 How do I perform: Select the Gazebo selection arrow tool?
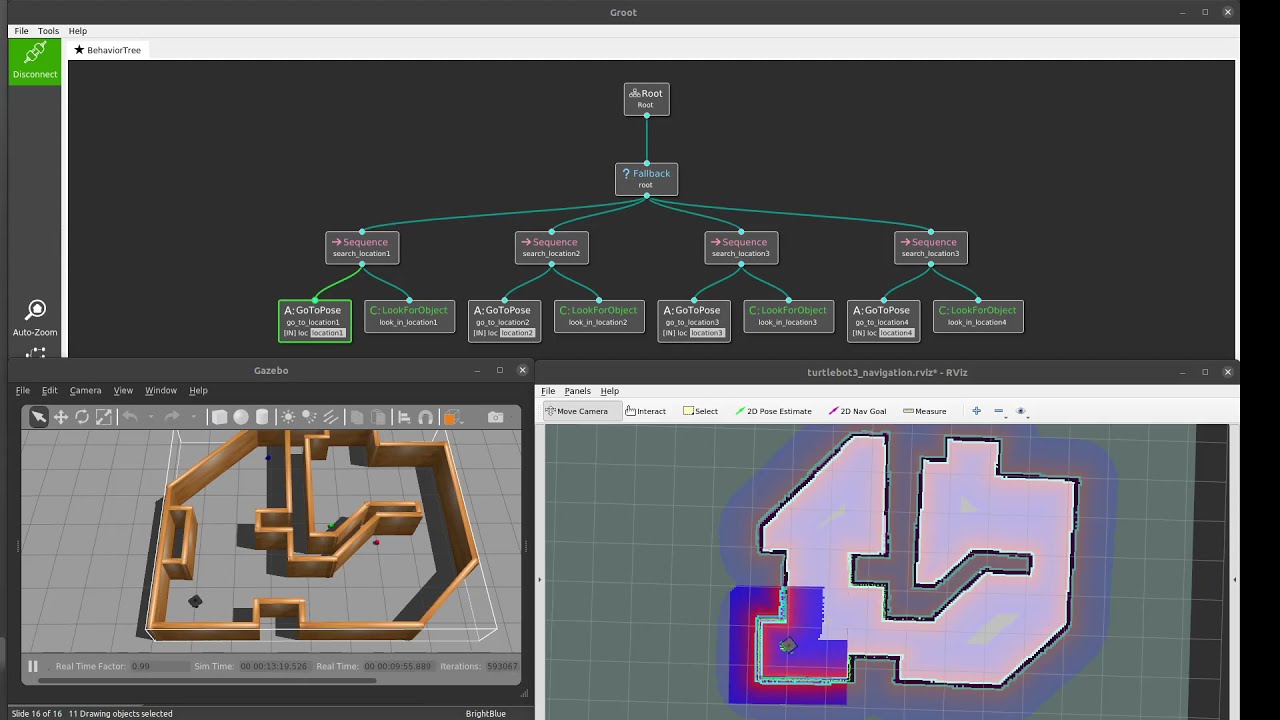click(38, 417)
